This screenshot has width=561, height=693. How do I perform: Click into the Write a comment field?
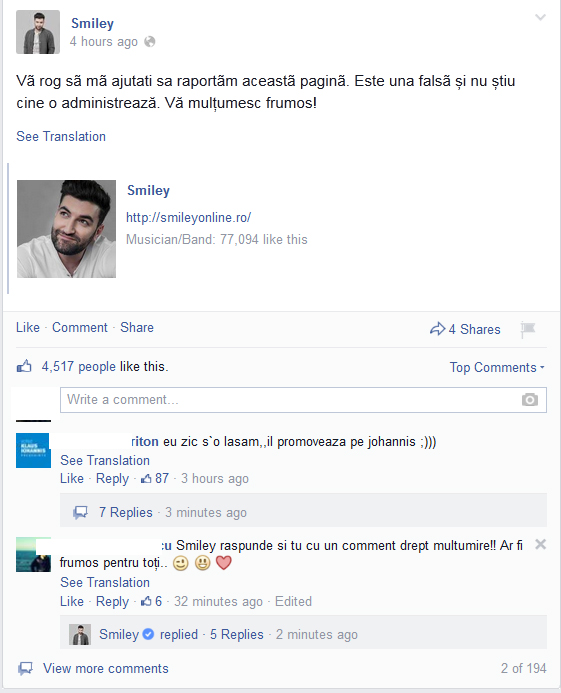[x=303, y=400]
